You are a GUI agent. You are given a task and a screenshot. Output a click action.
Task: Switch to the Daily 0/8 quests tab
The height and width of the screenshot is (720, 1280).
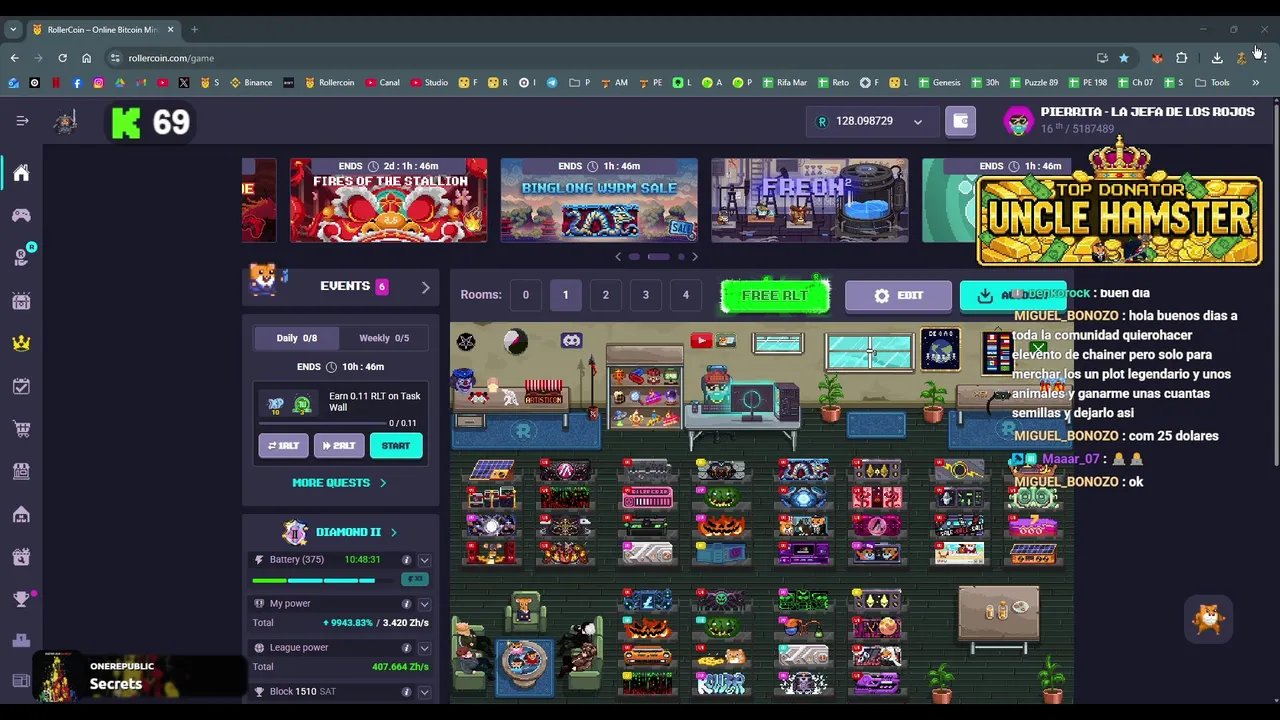(x=296, y=338)
